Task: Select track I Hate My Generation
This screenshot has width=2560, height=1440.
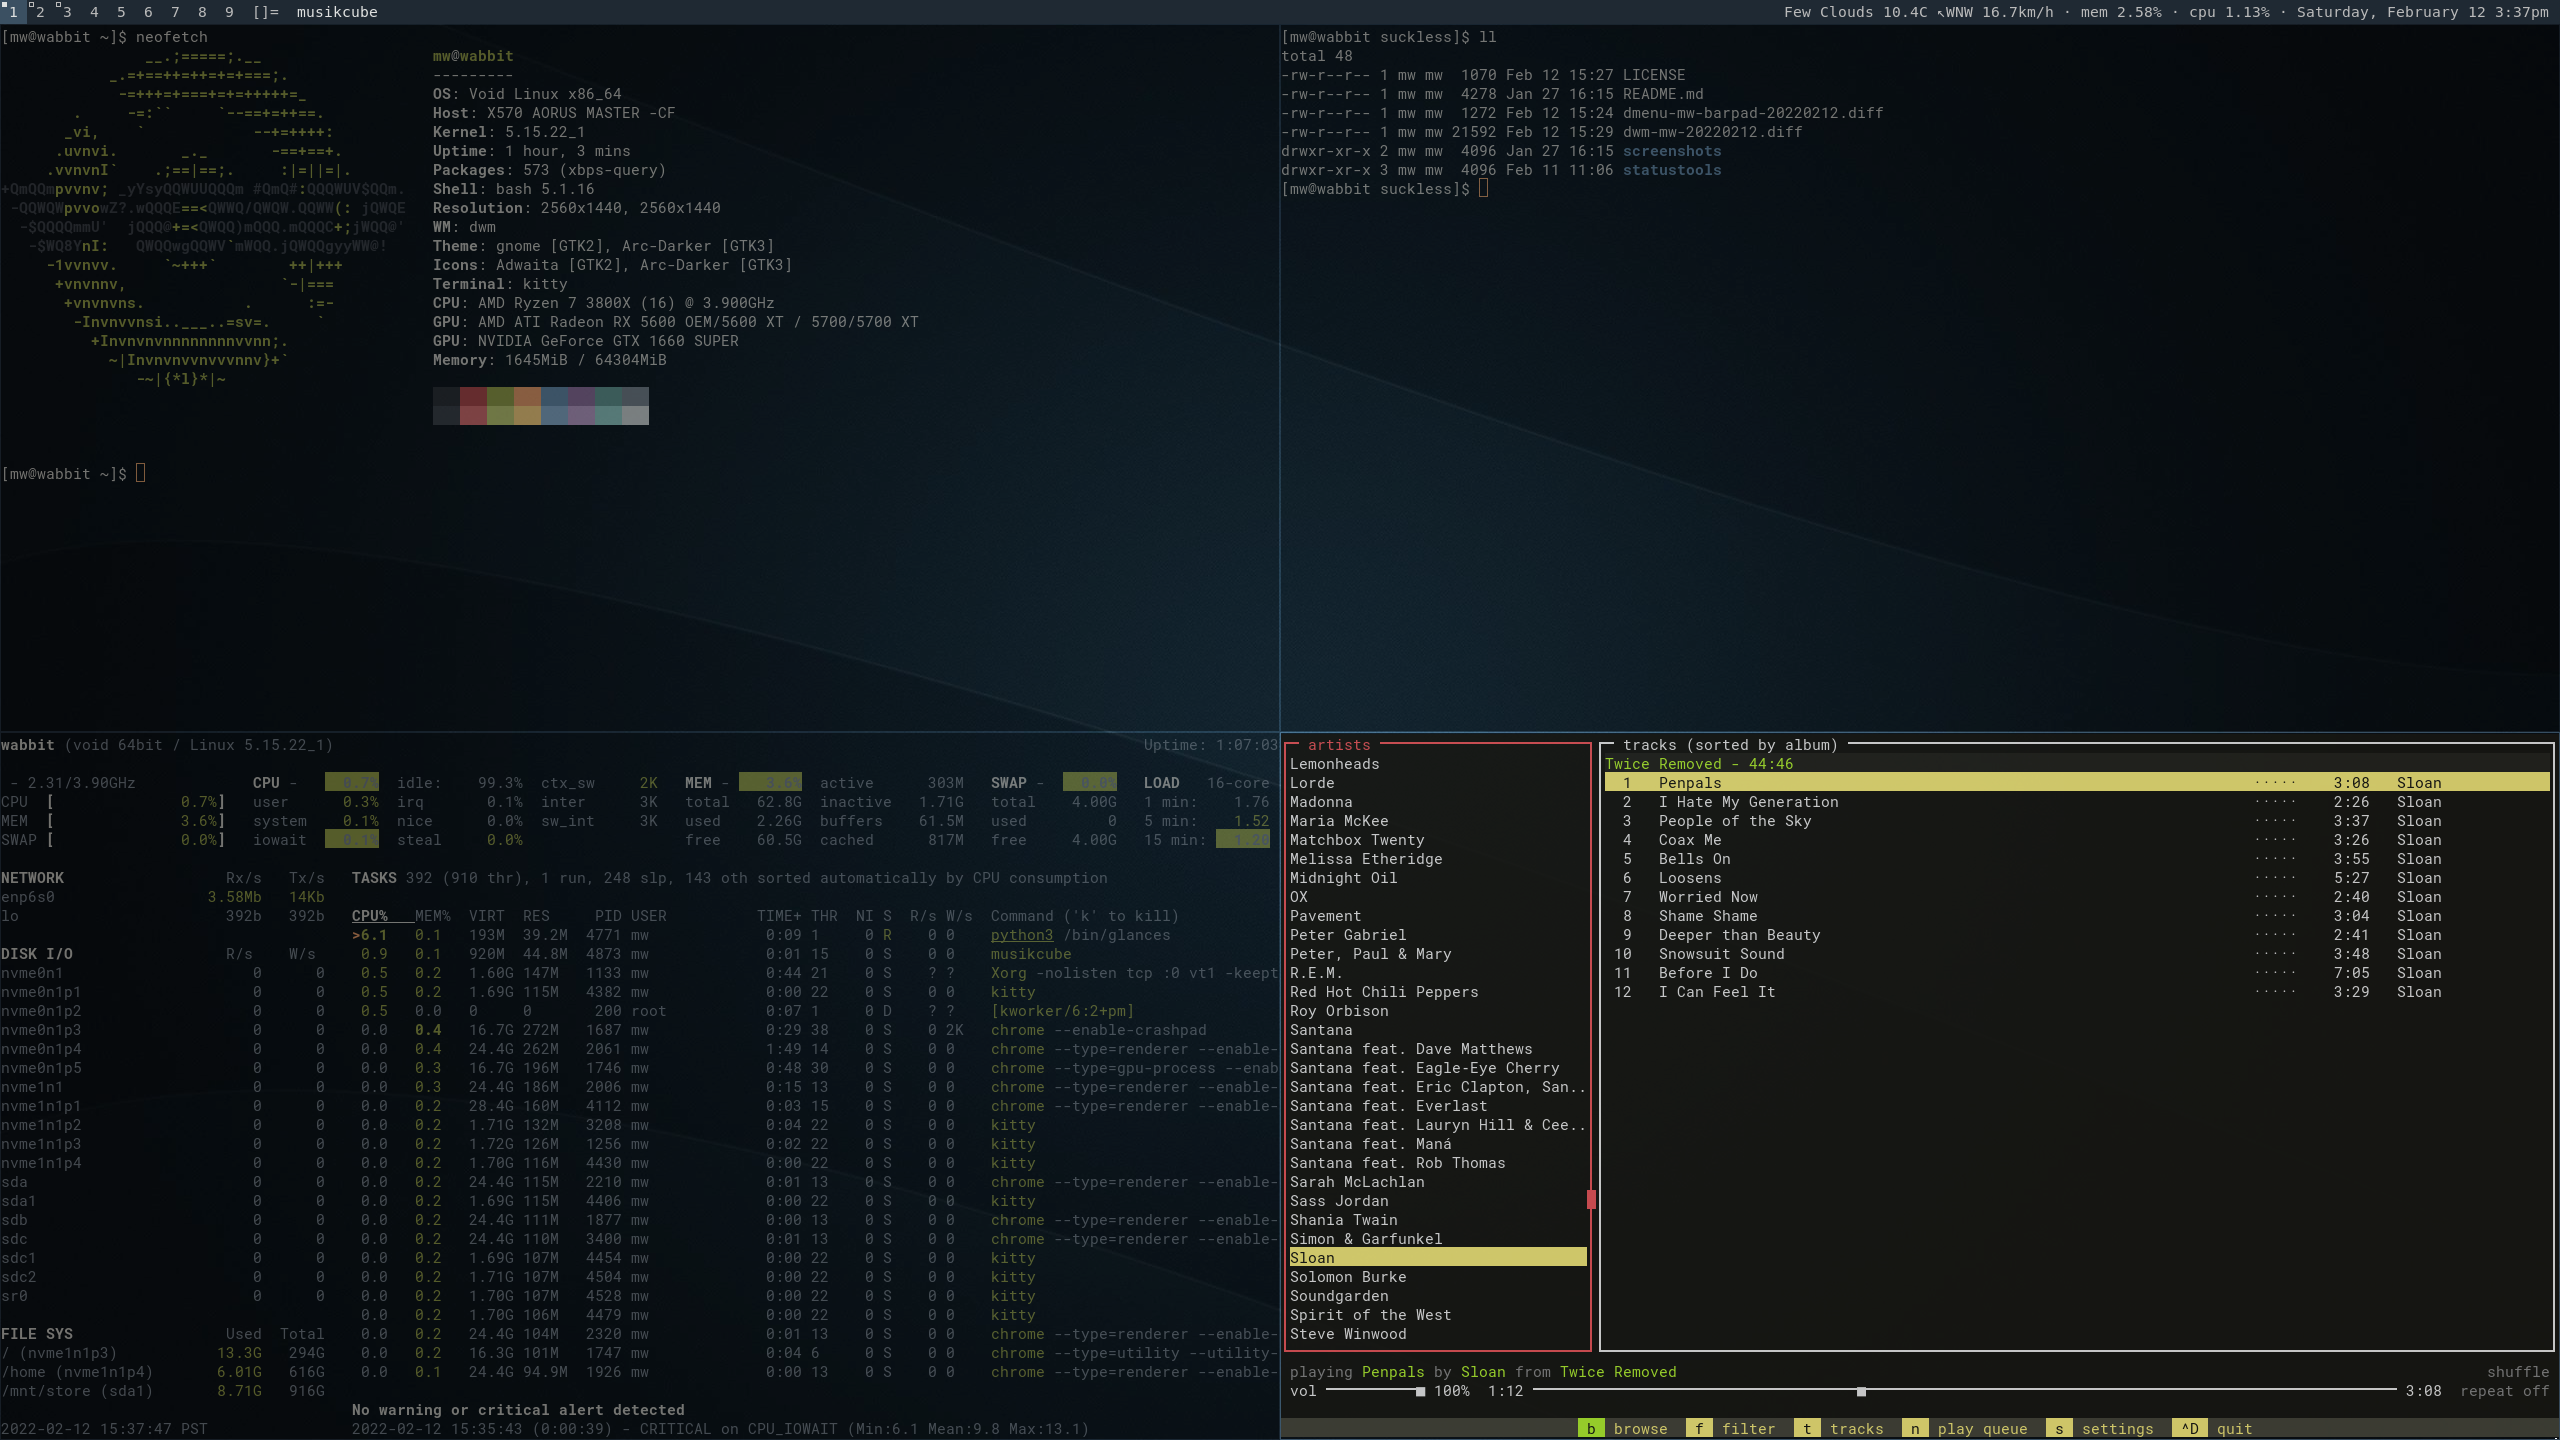Action: pyautogui.click(x=2077, y=802)
